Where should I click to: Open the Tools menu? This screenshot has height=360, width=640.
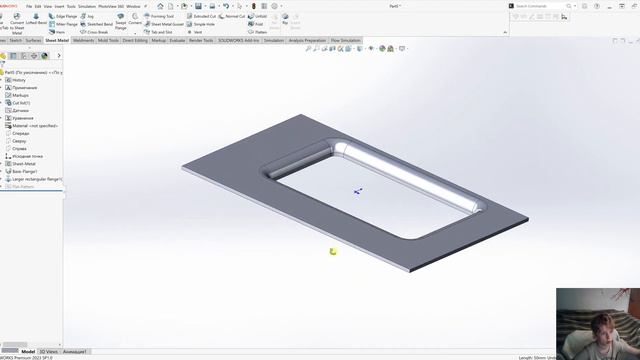point(71,7)
